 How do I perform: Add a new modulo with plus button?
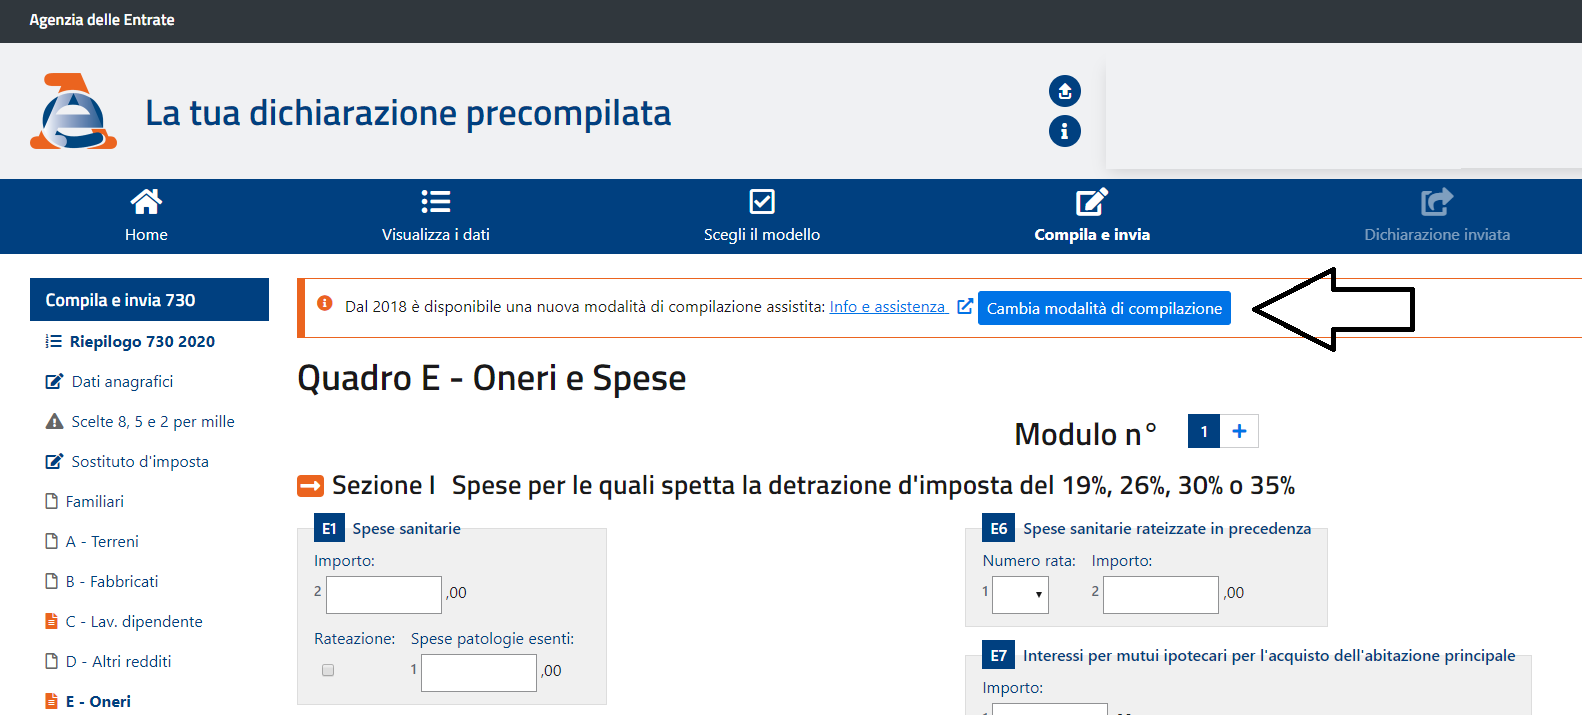tap(1239, 431)
